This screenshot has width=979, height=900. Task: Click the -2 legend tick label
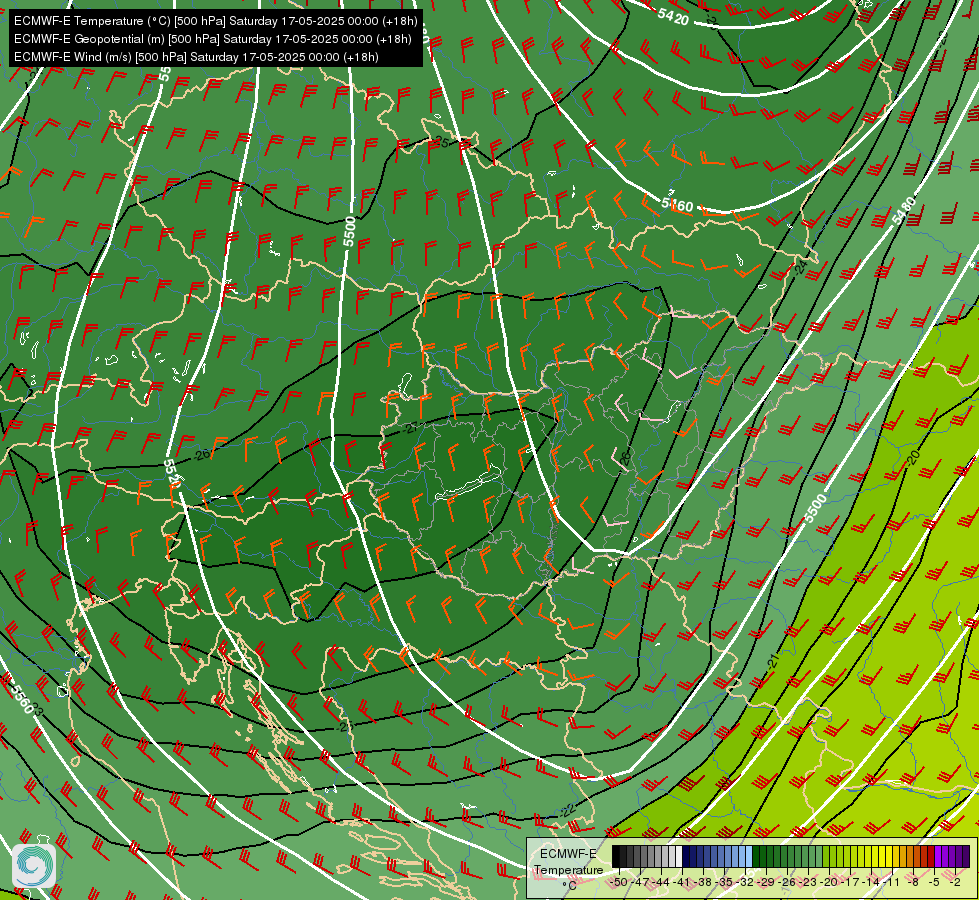point(955,882)
